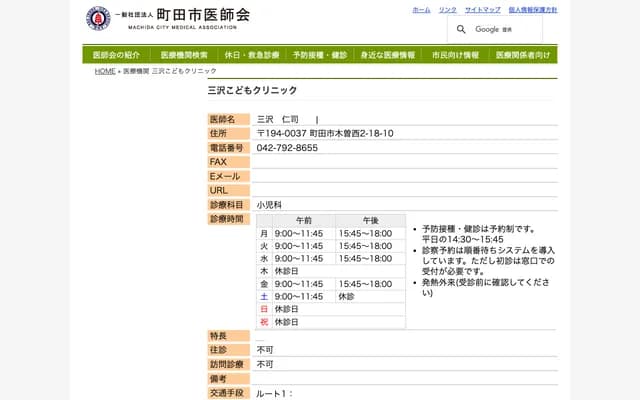Click the 午前 column header in schedule
640x400 pixels.
point(303,220)
